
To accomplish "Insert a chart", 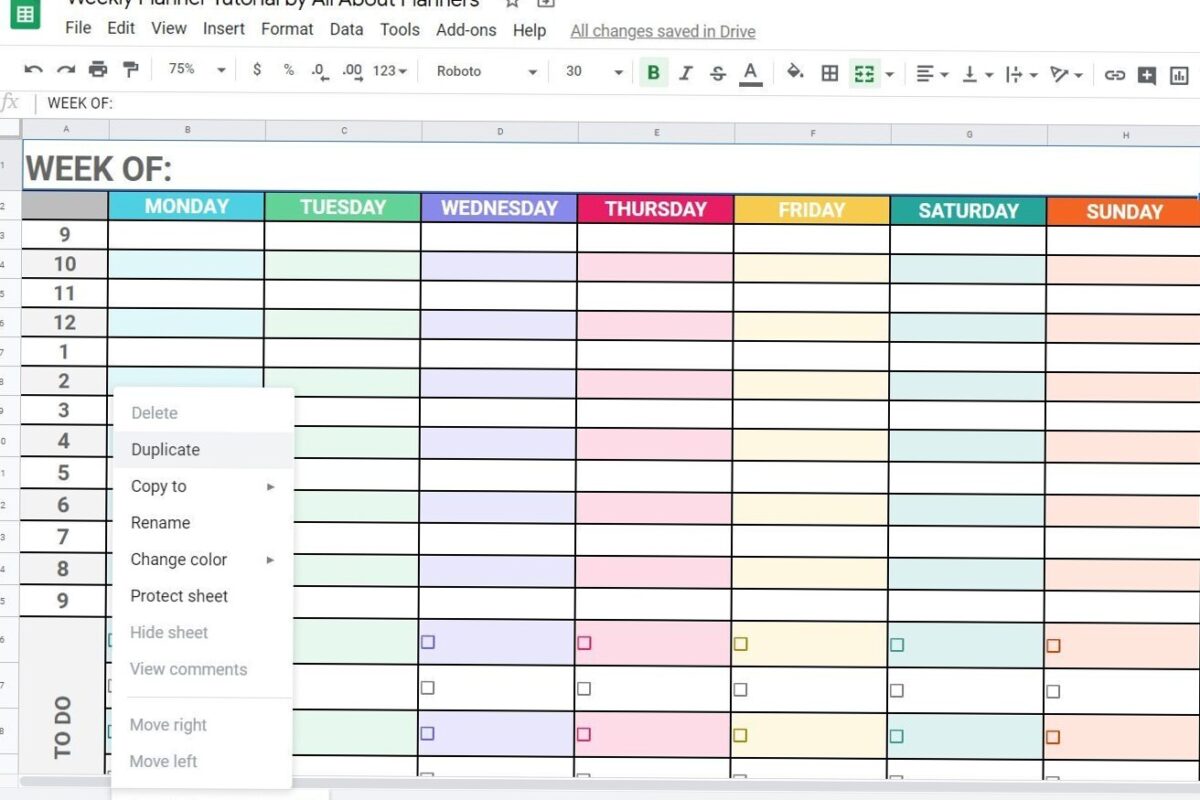I will coord(1180,72).
